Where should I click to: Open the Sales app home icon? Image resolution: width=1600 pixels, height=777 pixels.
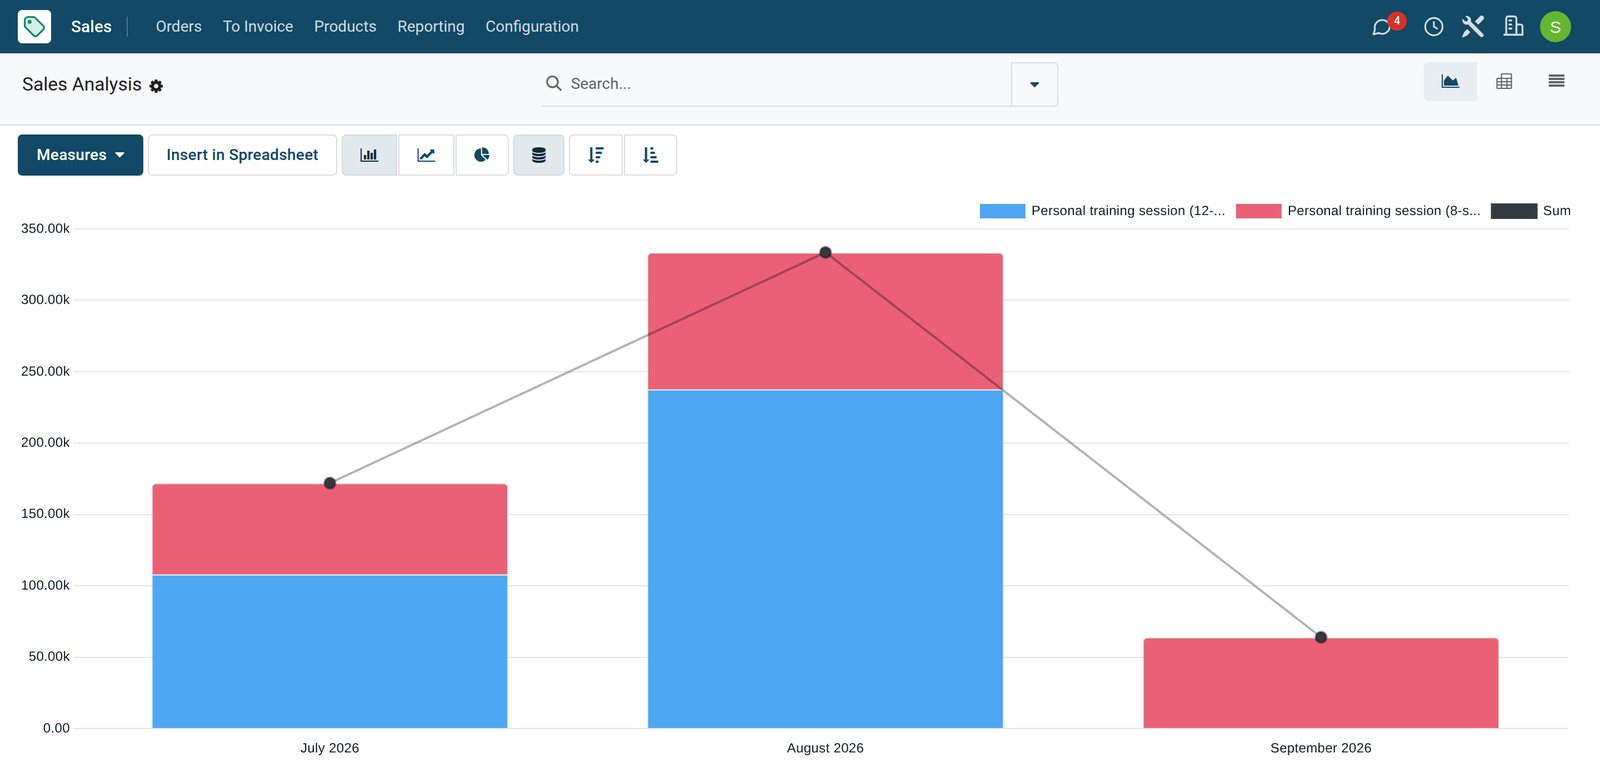(34, 26)
